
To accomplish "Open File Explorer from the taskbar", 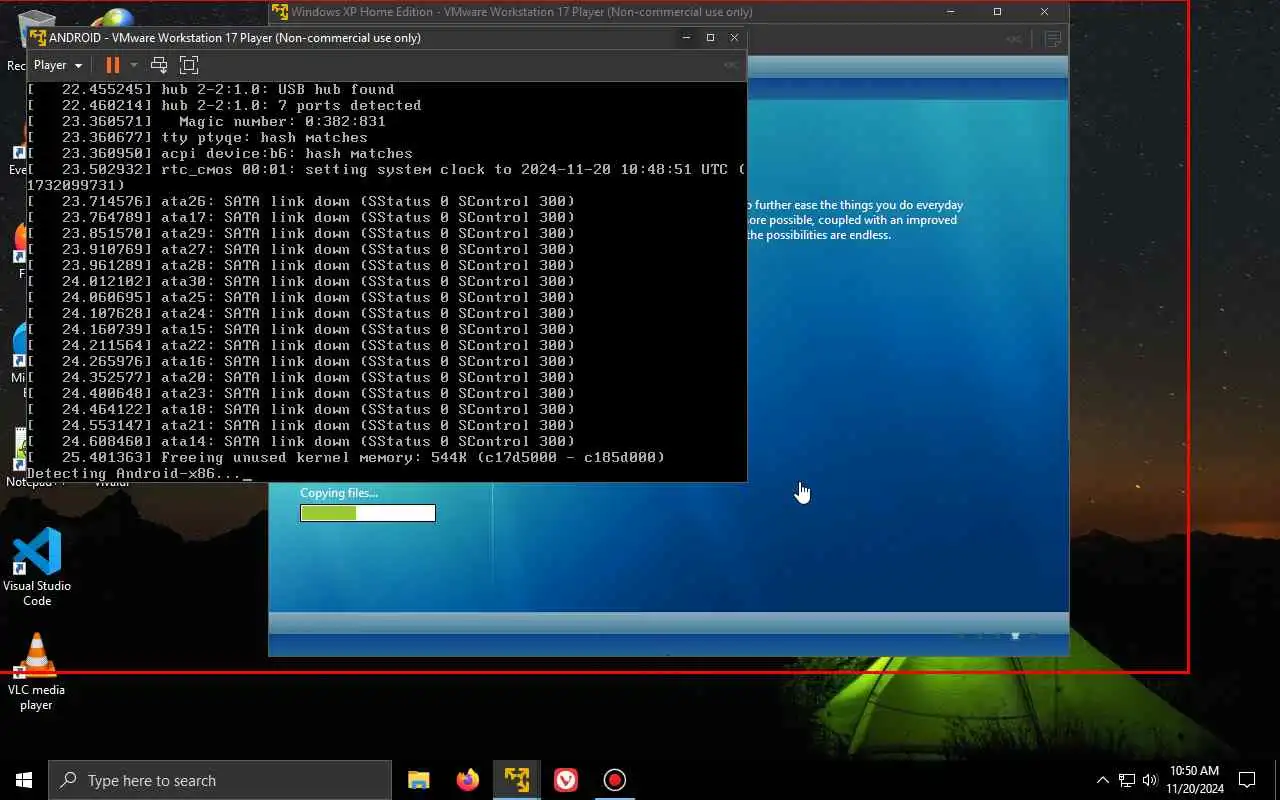I will pos(418,780).
